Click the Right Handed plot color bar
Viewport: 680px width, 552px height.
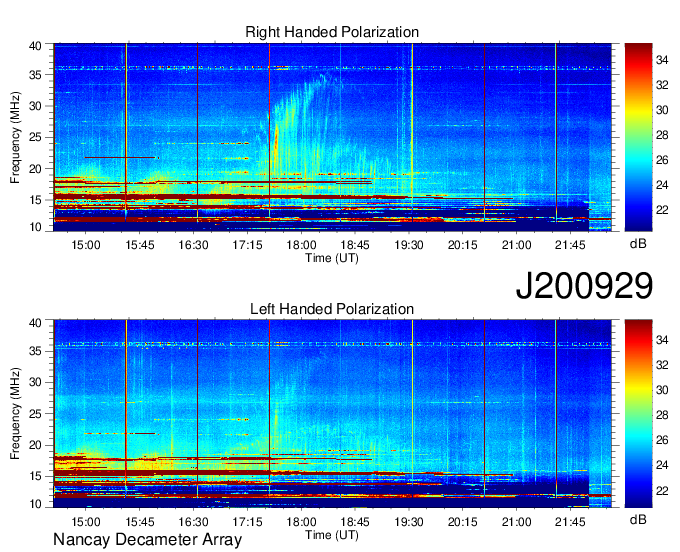tap(638, 137)
